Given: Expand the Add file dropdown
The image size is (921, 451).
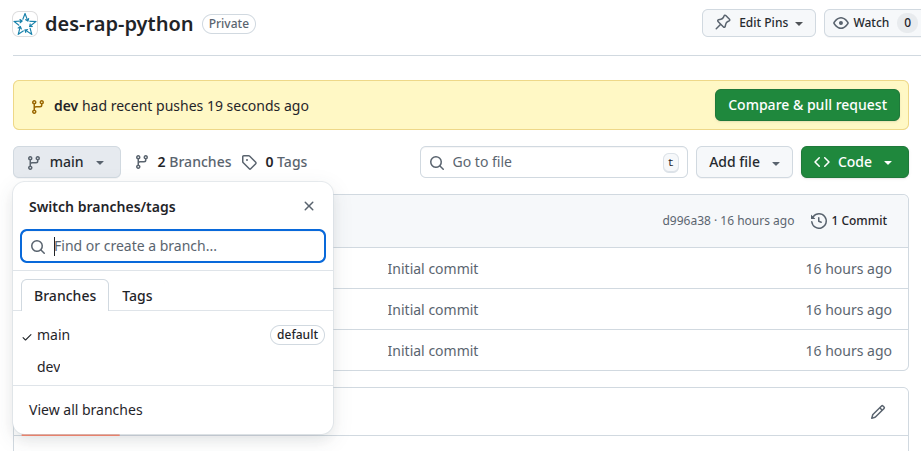Looking at the screenshot, I should [x=744, y=162].
